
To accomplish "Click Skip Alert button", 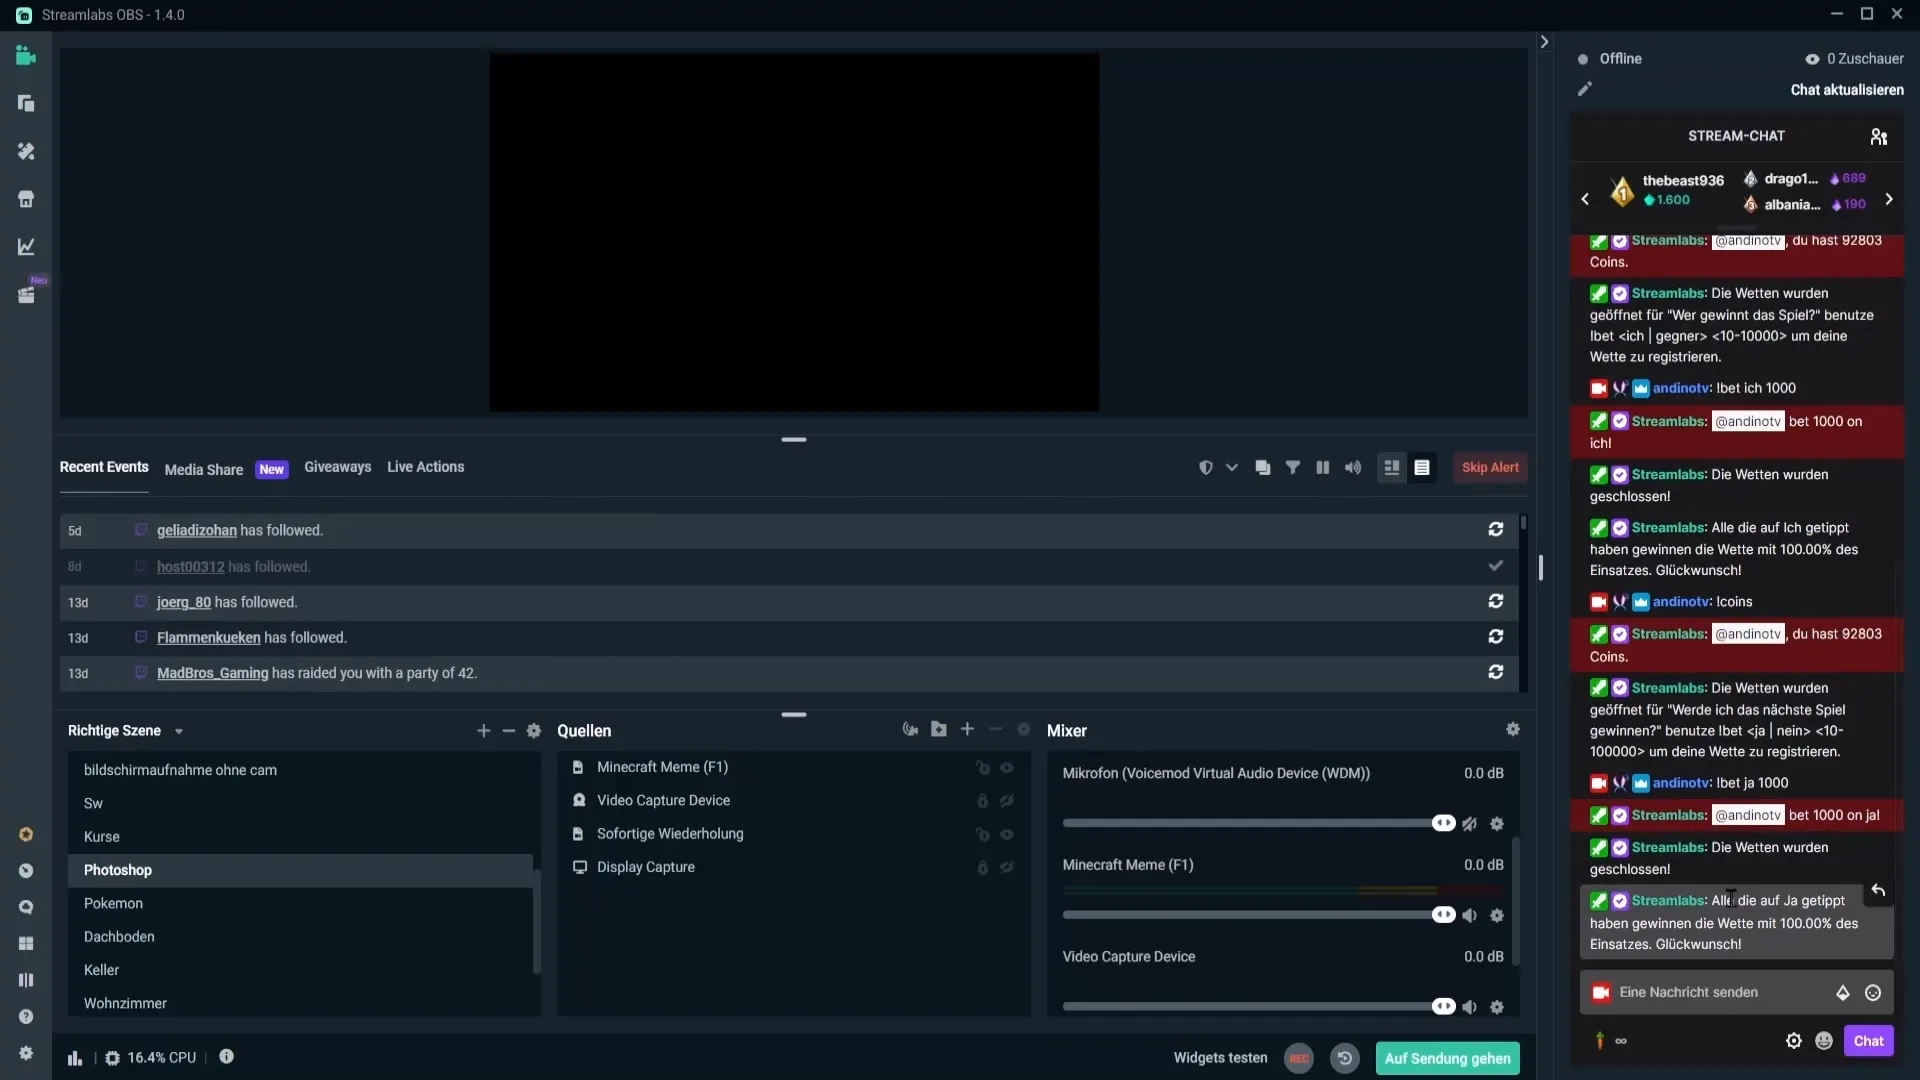I will [1490, 468].
